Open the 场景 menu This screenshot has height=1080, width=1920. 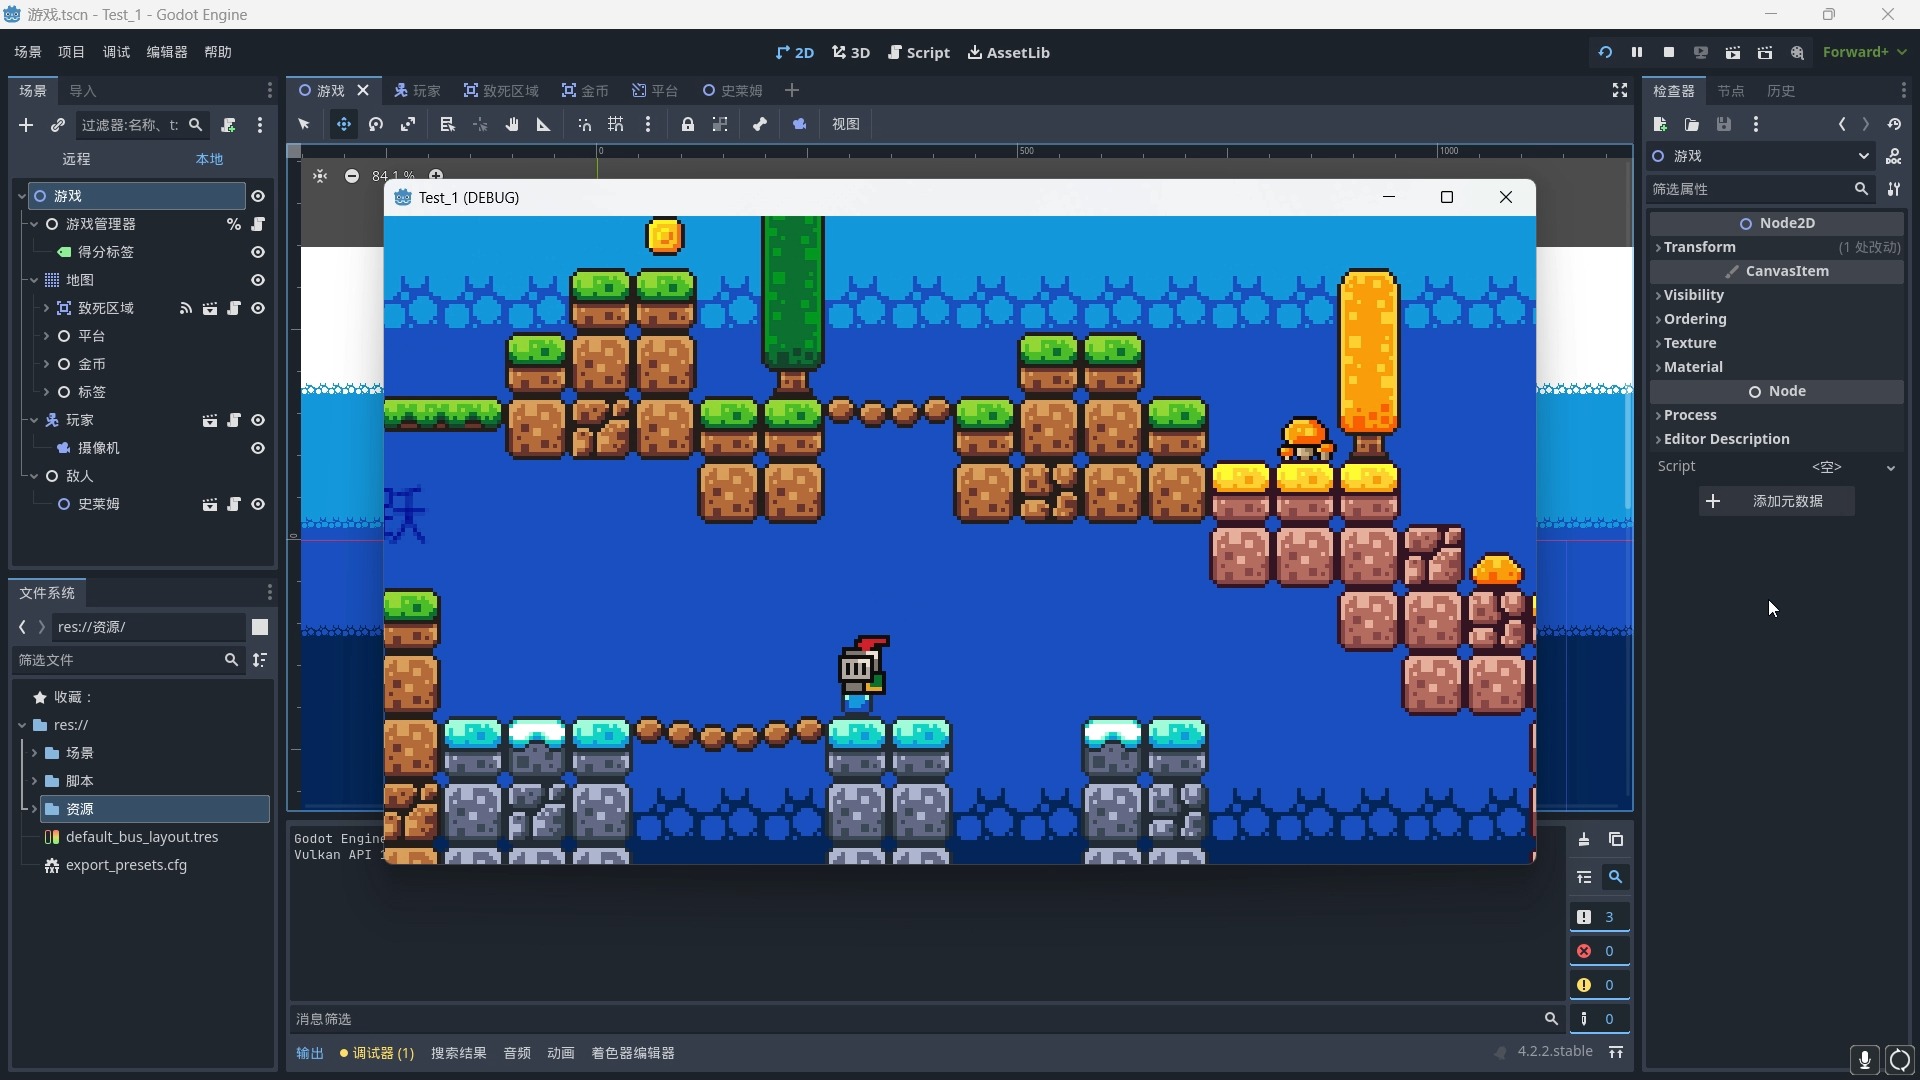click(x=28, y=52)
